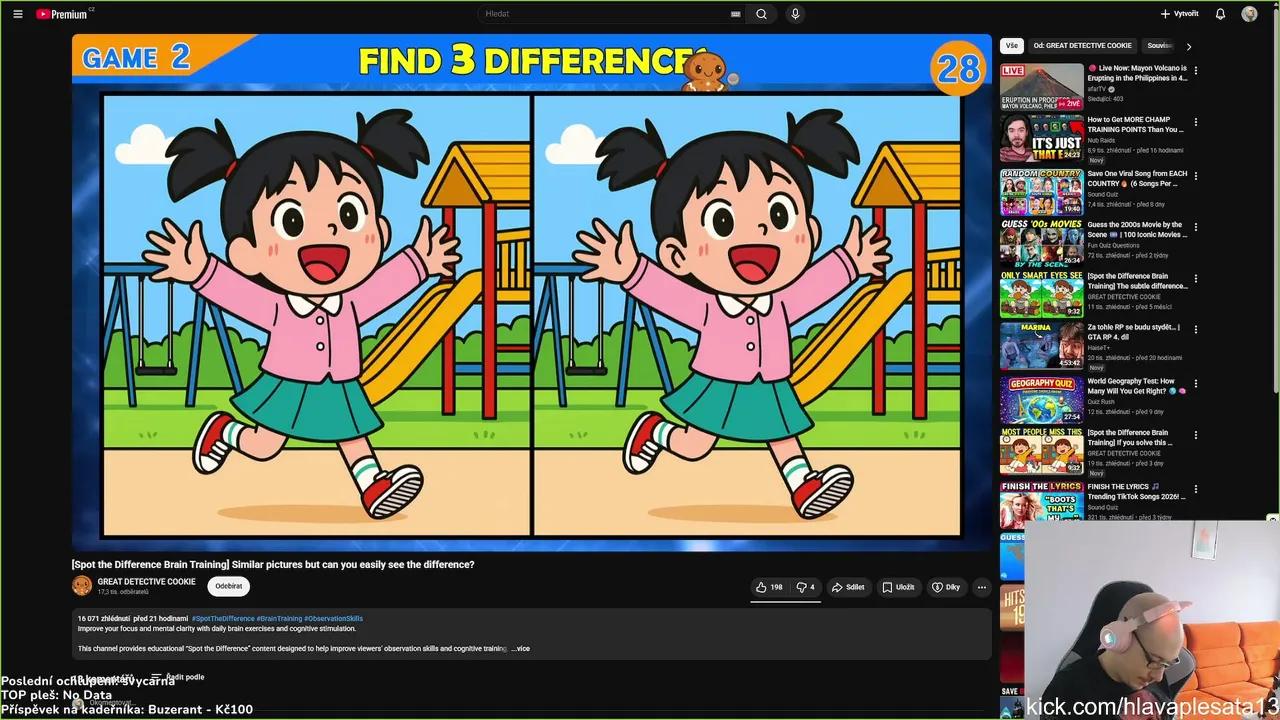Image resolution: width=1280 pixels, height=720 pixels.
Task: Subscribe with the Odebírat button
Action: (x=229, y=586)
